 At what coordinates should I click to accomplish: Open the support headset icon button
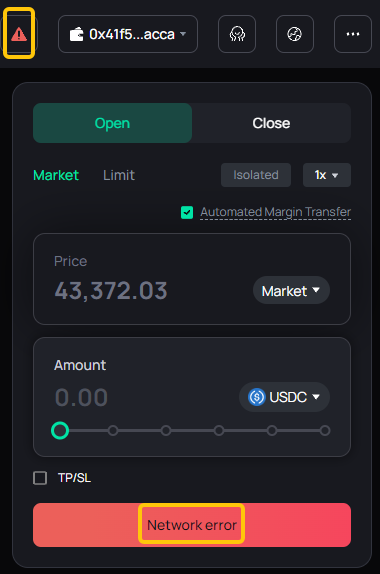[x=237, y=34]
